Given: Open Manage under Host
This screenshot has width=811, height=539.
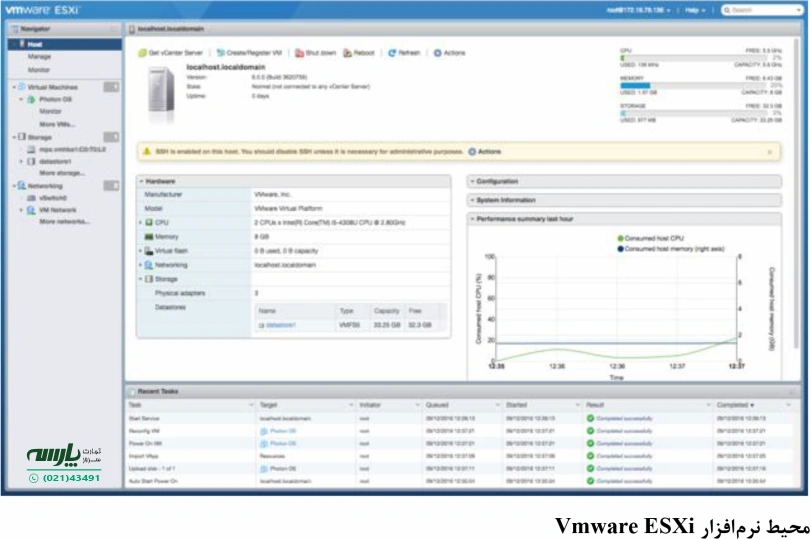Looking at the screenshot, I should 39,56.
